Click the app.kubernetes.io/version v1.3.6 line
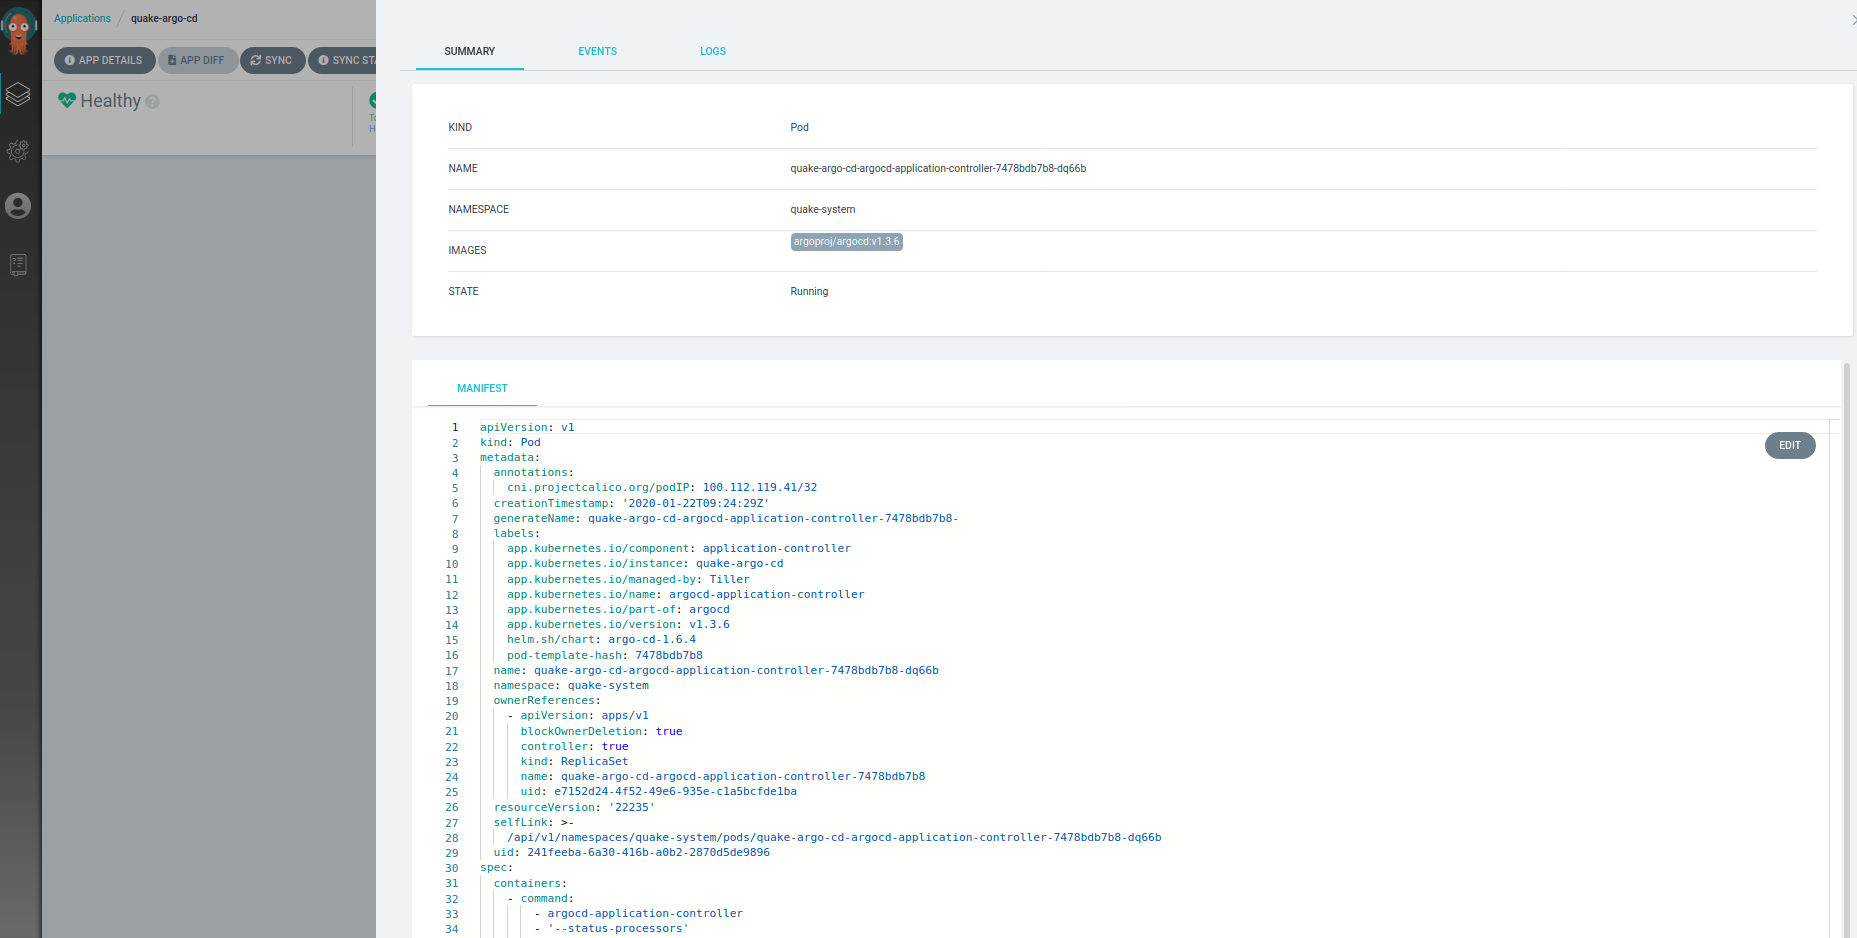The height and width of the screenshot is (938, 1857). (x=618, y=625)
